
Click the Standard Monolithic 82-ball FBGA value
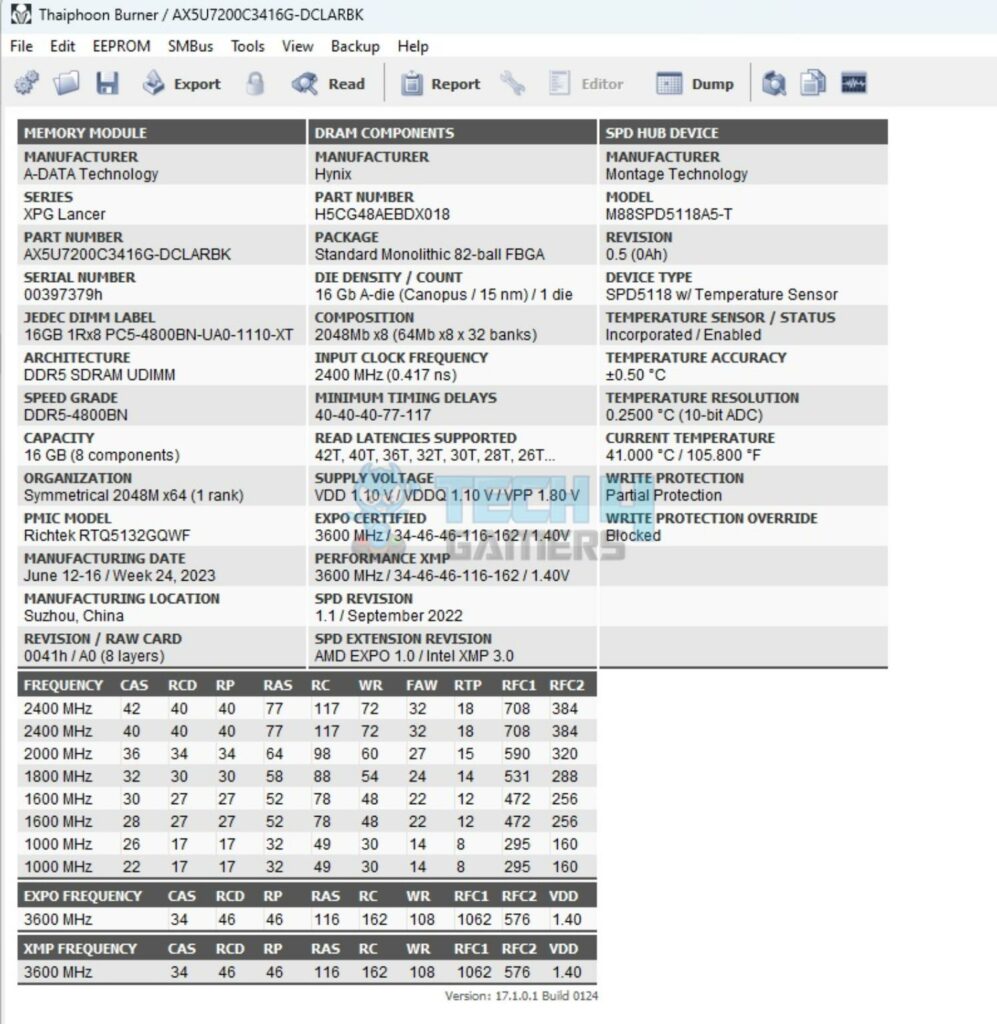430,255
